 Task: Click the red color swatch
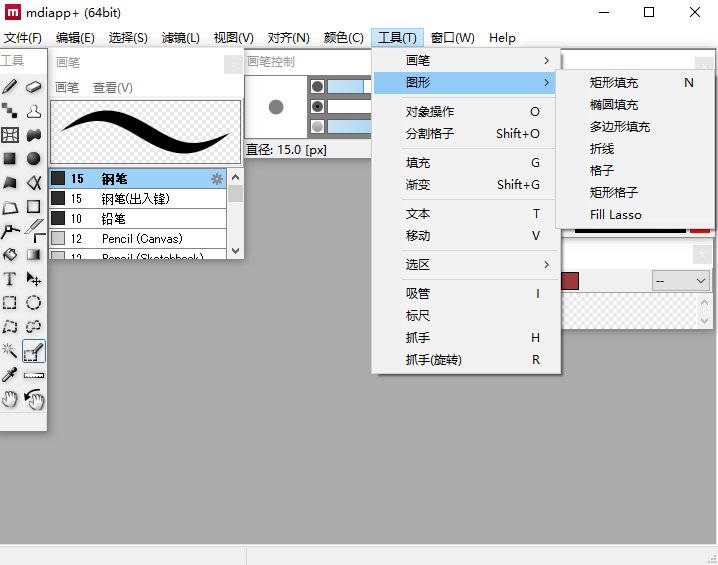coord(570,281)
